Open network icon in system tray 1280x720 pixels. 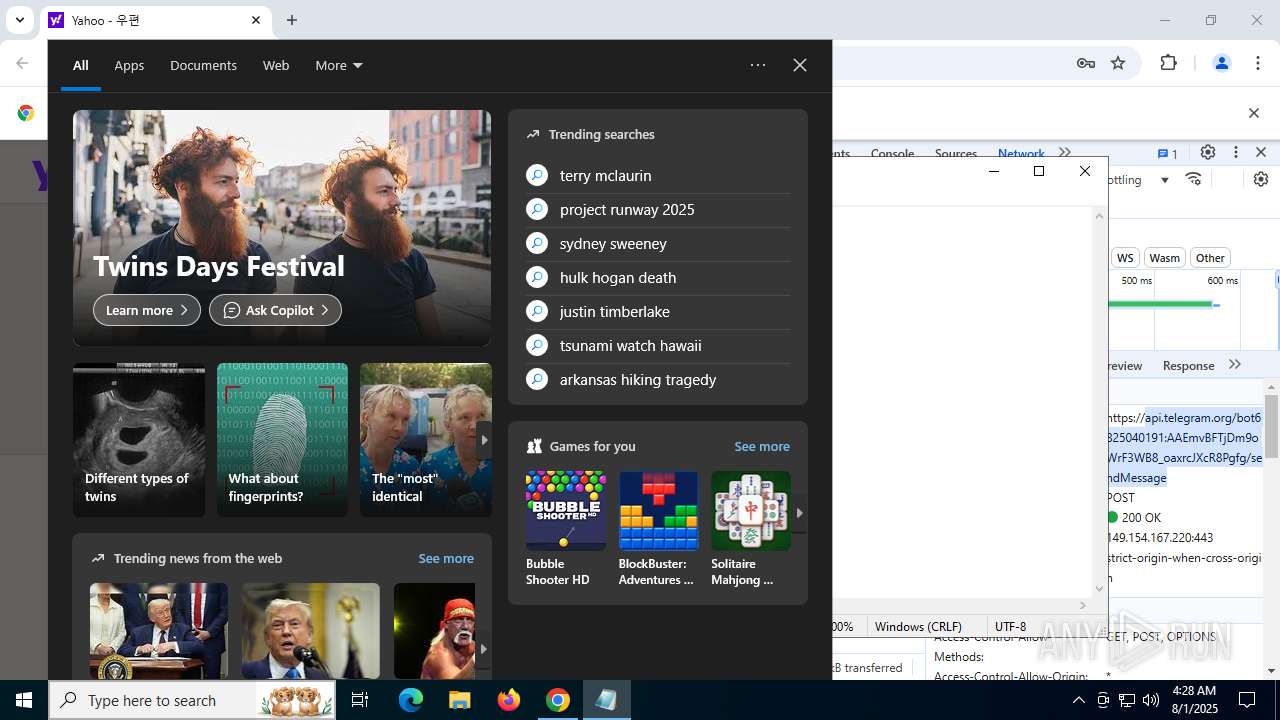[x=1127, y=700]
